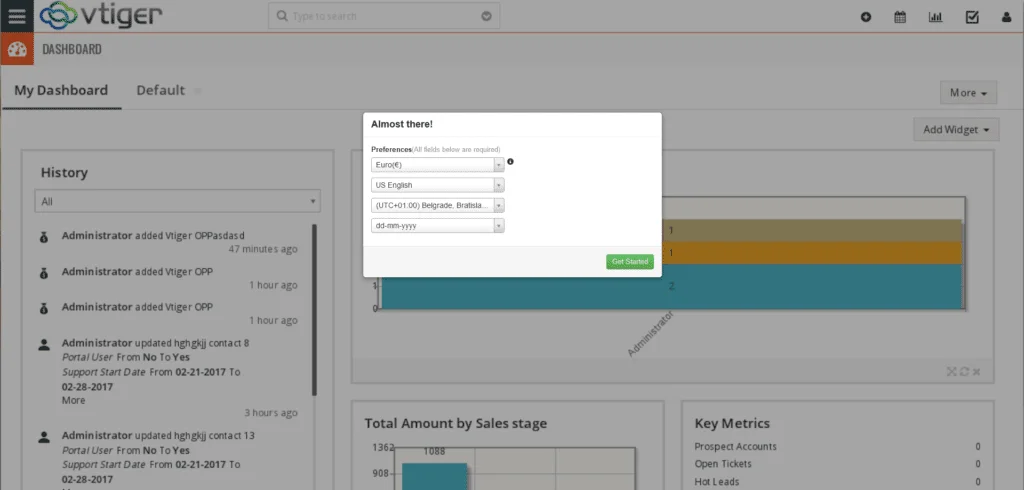The height and width of the screenshot is (490, 1024).
Task: Expand the Default tab arrow
Action: point(197,91)
